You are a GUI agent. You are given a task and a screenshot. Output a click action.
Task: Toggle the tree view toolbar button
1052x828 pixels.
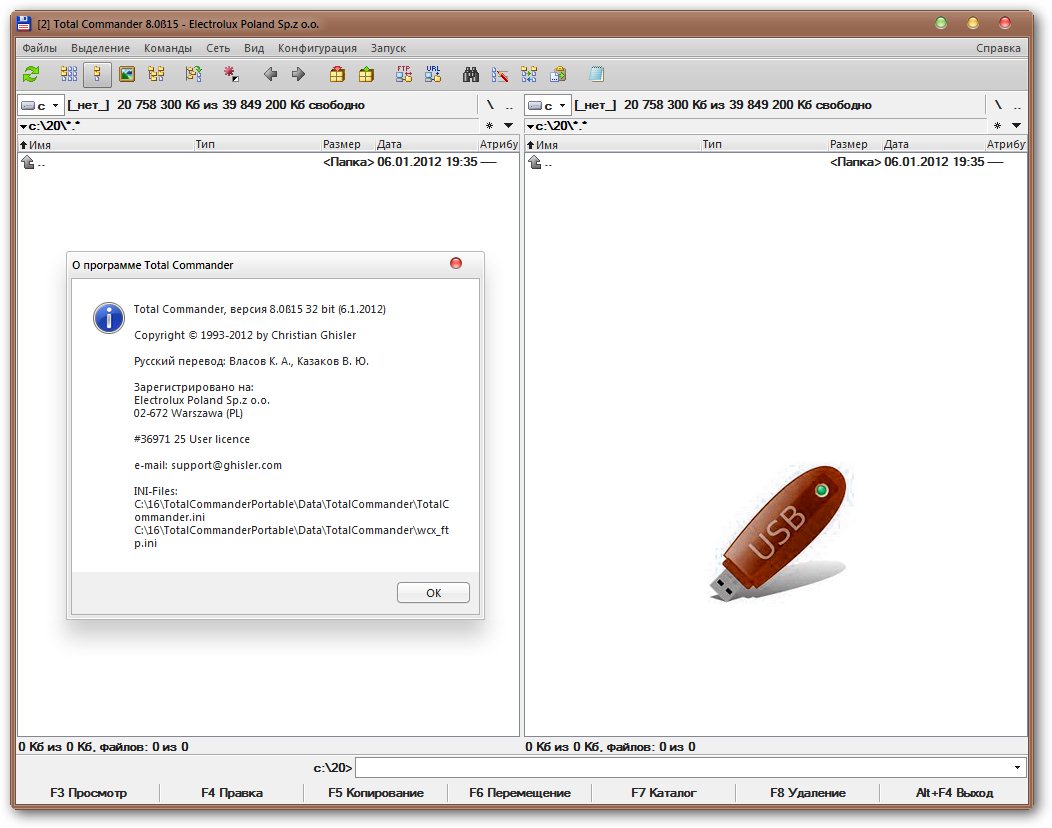point(156,74)
